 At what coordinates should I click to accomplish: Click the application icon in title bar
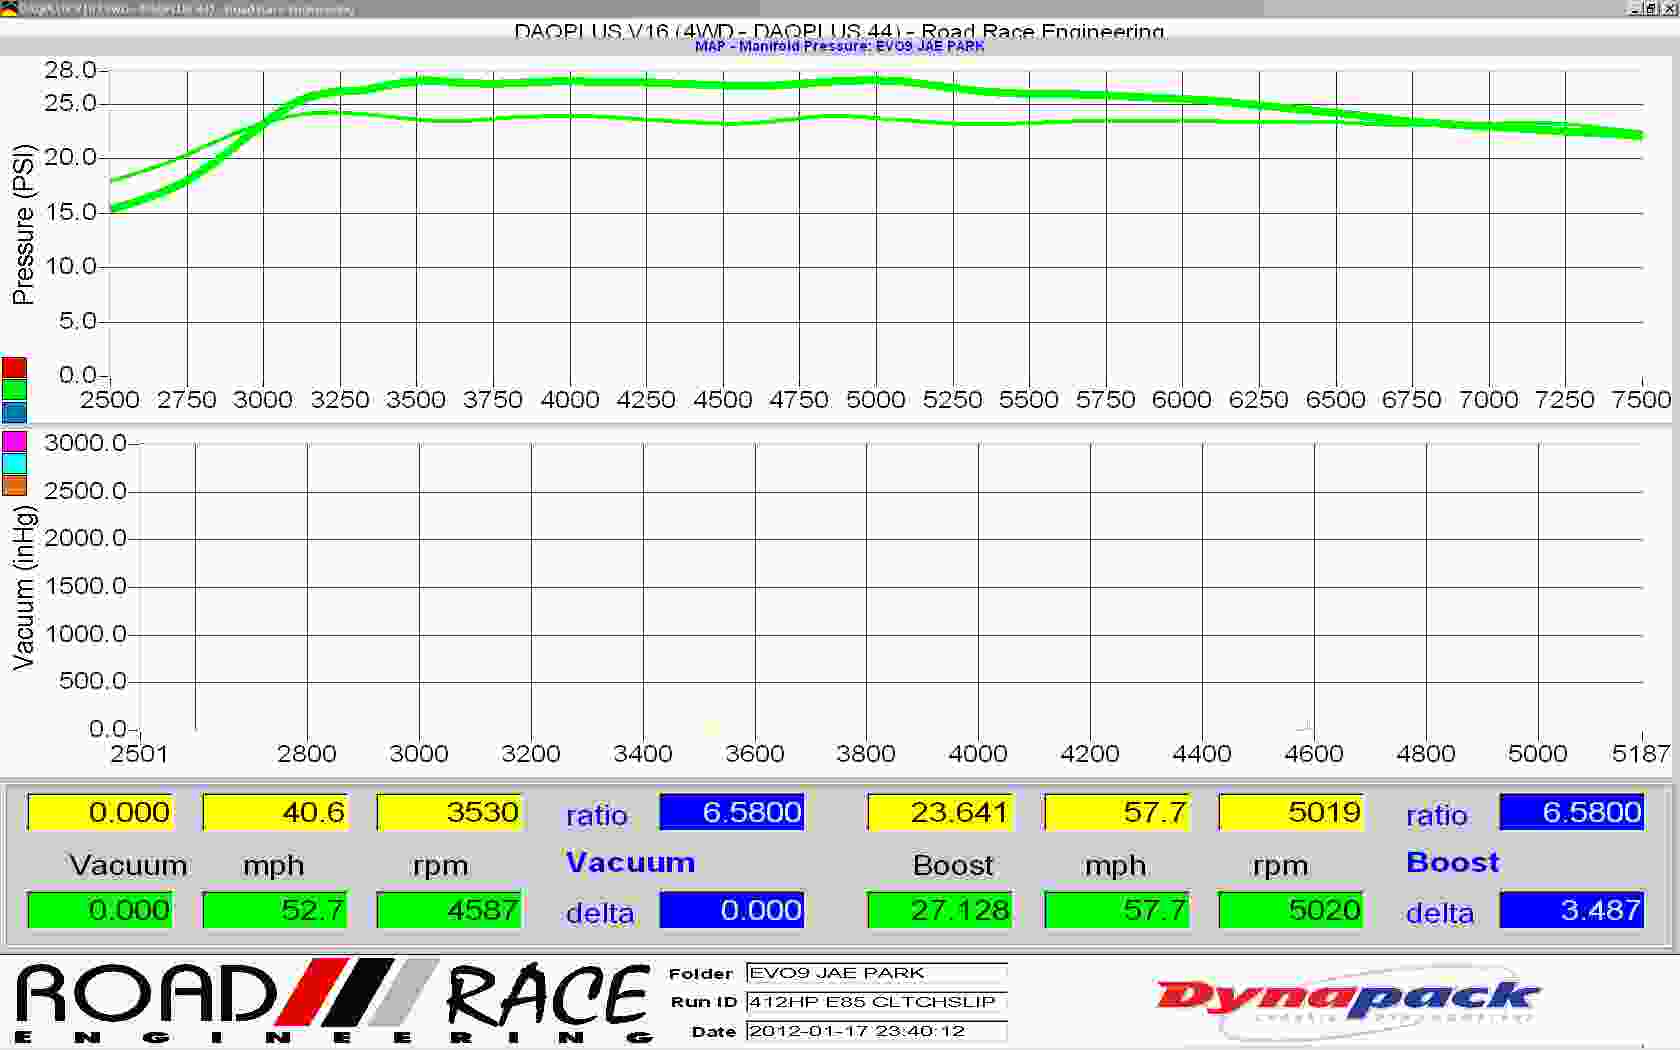click(x=9, y=9)
